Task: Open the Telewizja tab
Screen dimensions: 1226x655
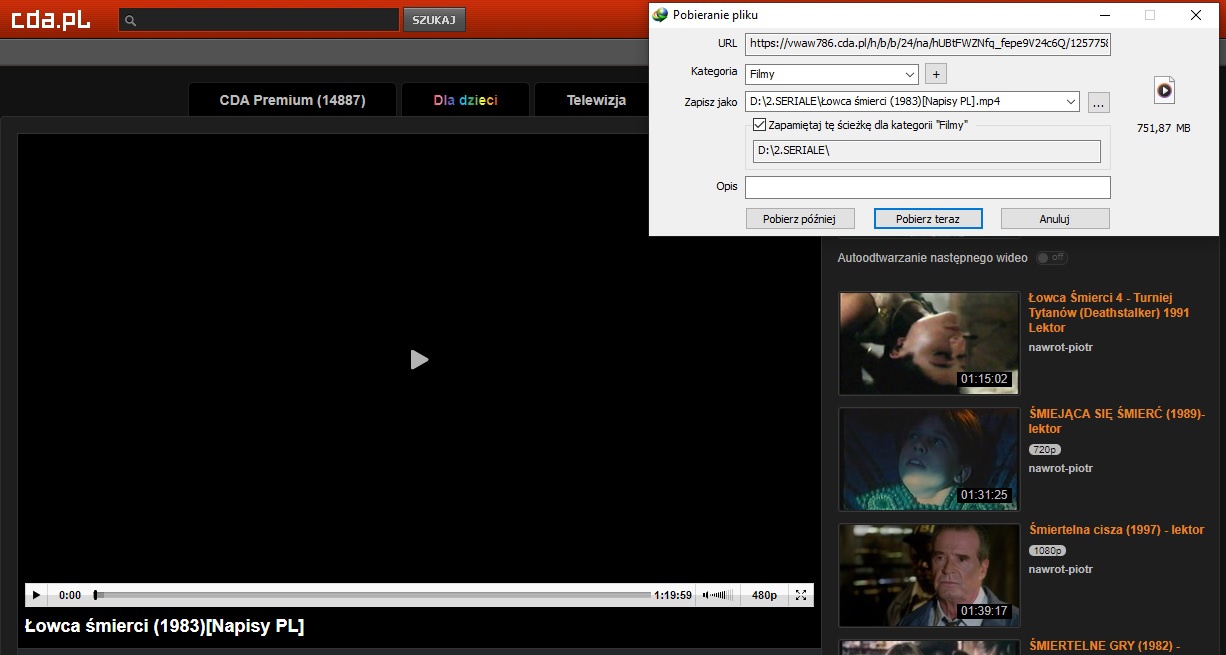Action: point(596,100)
